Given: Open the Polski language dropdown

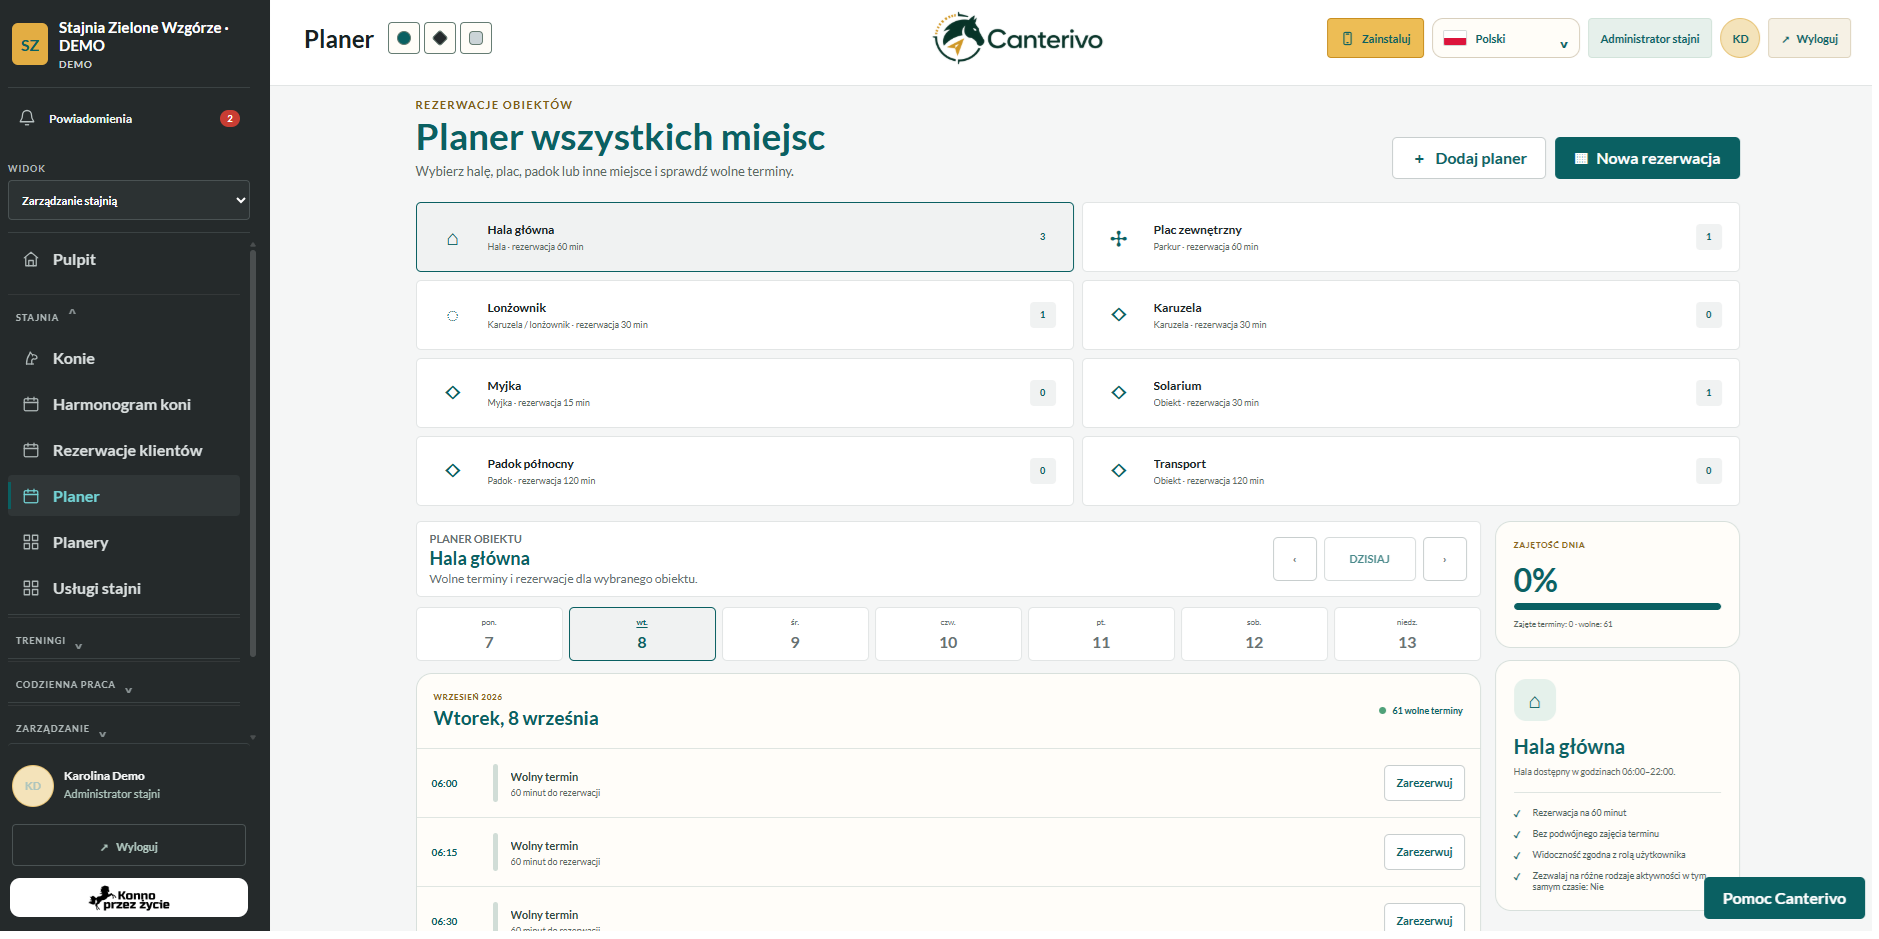Looking at the screenshot, I should pyautogui.click(x=1505, y=38).
